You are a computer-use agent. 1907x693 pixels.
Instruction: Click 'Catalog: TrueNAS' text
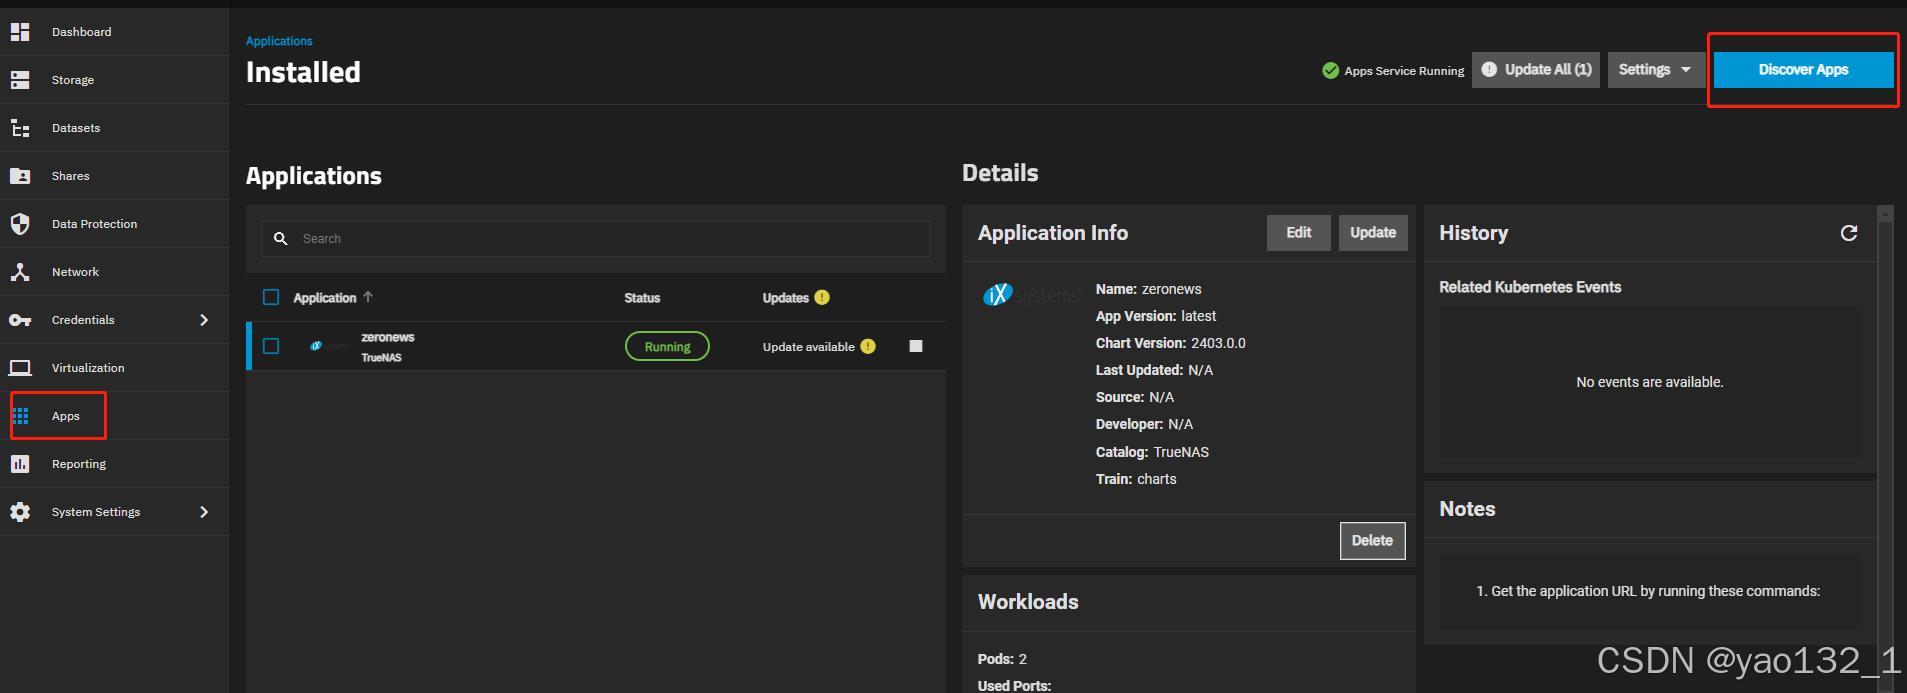coord(1152,452)
